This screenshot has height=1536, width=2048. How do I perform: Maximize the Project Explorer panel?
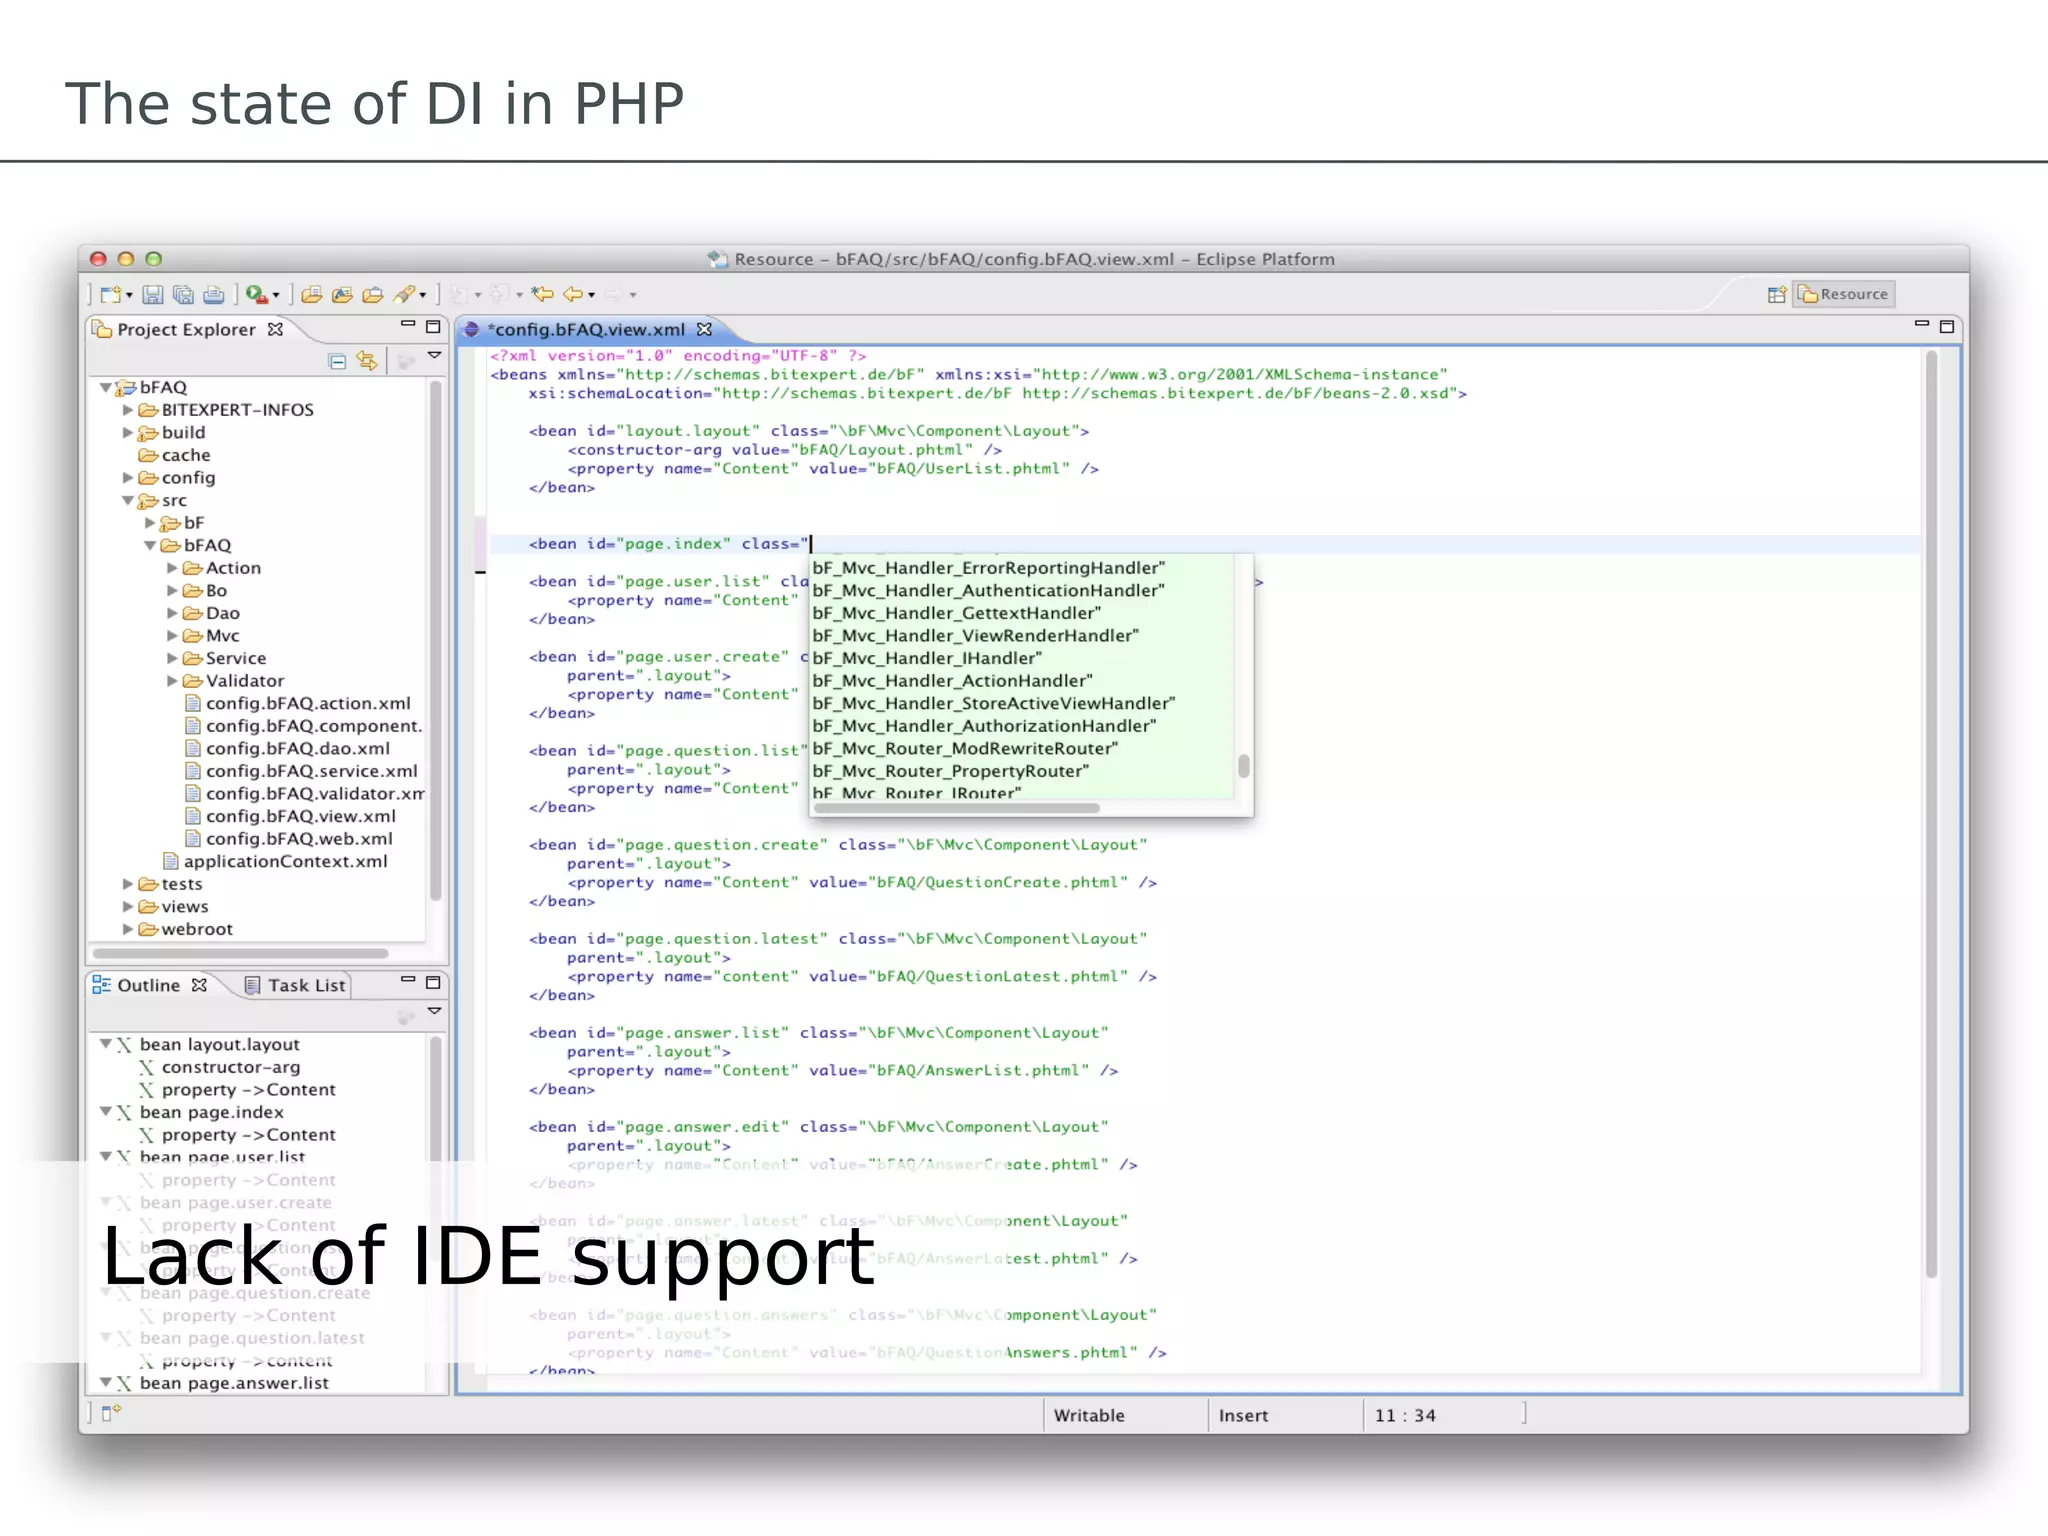pos(433,326)
